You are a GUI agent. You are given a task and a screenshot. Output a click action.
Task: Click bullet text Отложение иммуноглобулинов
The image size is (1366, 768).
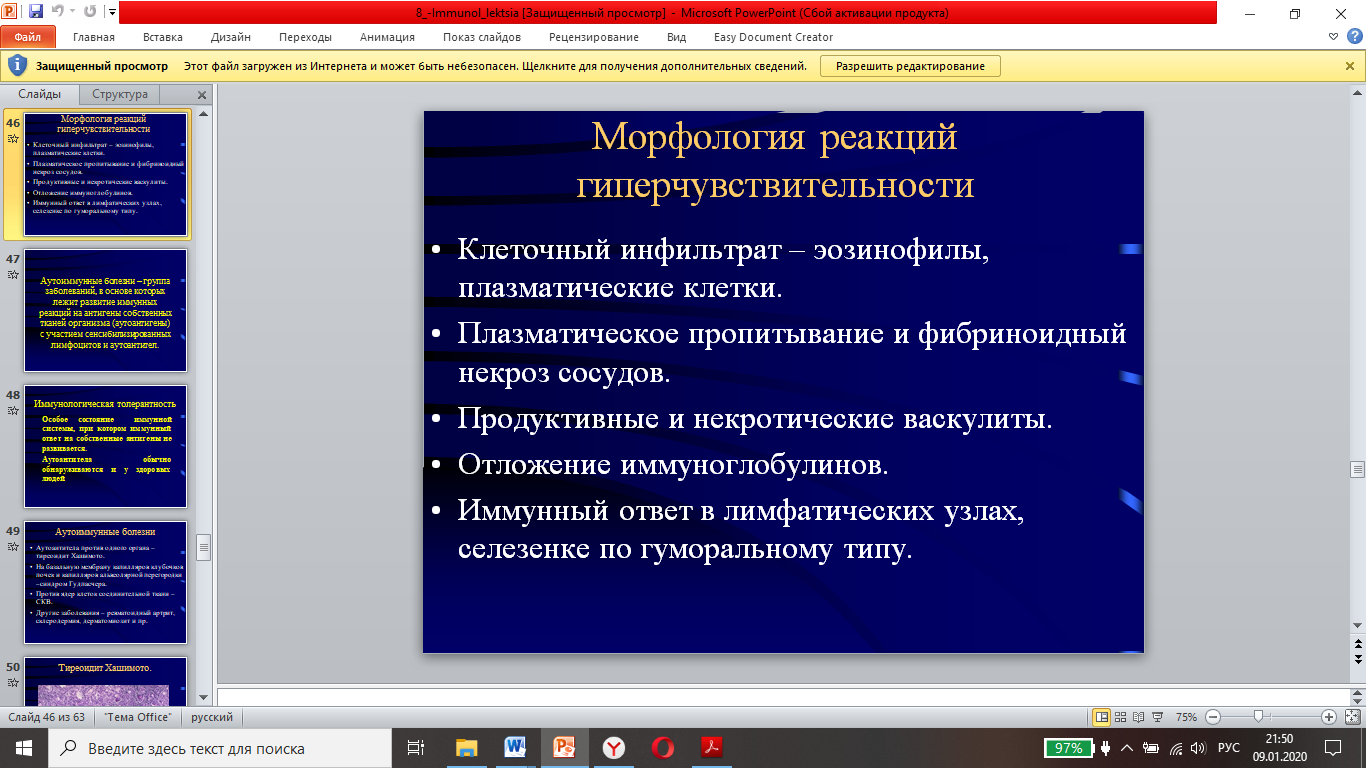click(673, 465)
